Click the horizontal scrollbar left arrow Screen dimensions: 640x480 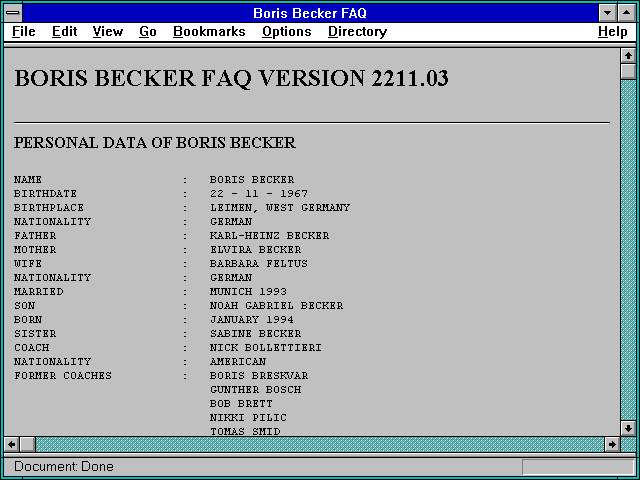[x=11, y=444]
